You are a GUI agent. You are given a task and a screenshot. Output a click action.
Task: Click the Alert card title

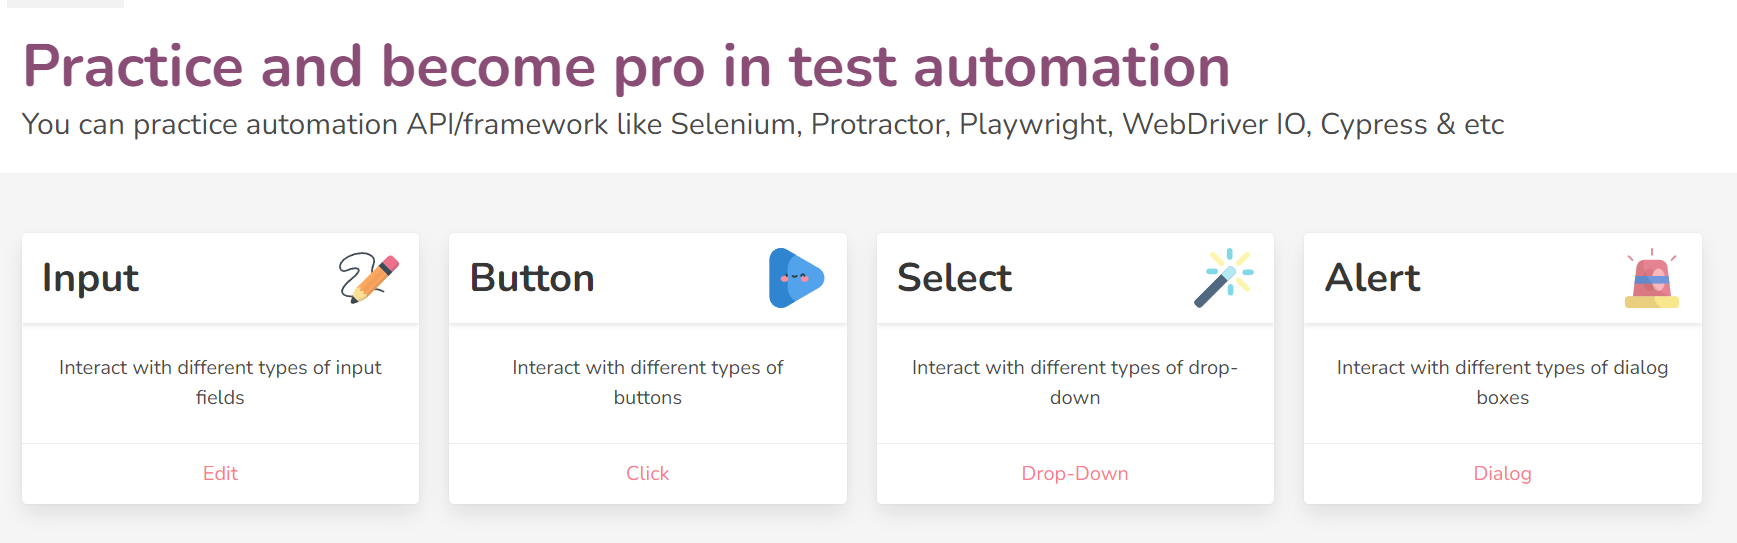(1372, 278)
